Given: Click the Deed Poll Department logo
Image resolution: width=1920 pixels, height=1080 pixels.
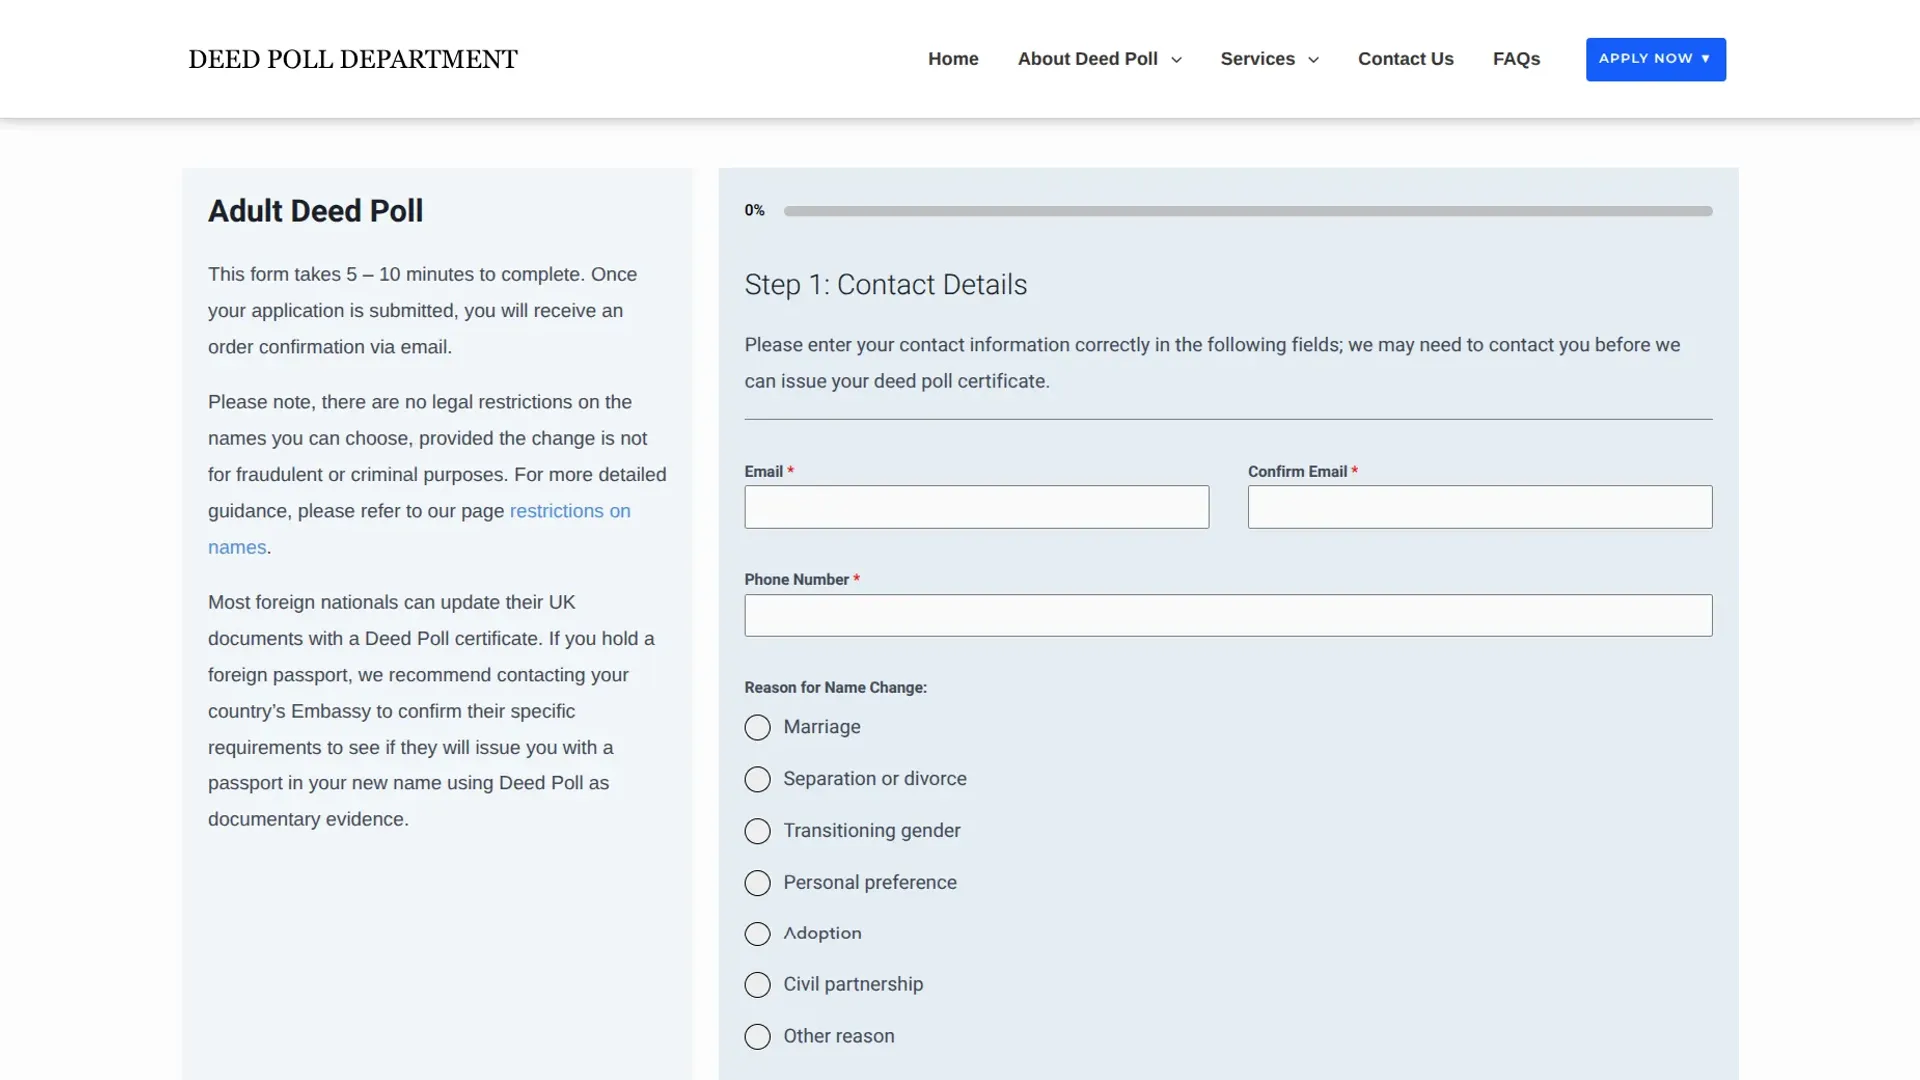Looking at the screenshot, I should tap(353, 59).
